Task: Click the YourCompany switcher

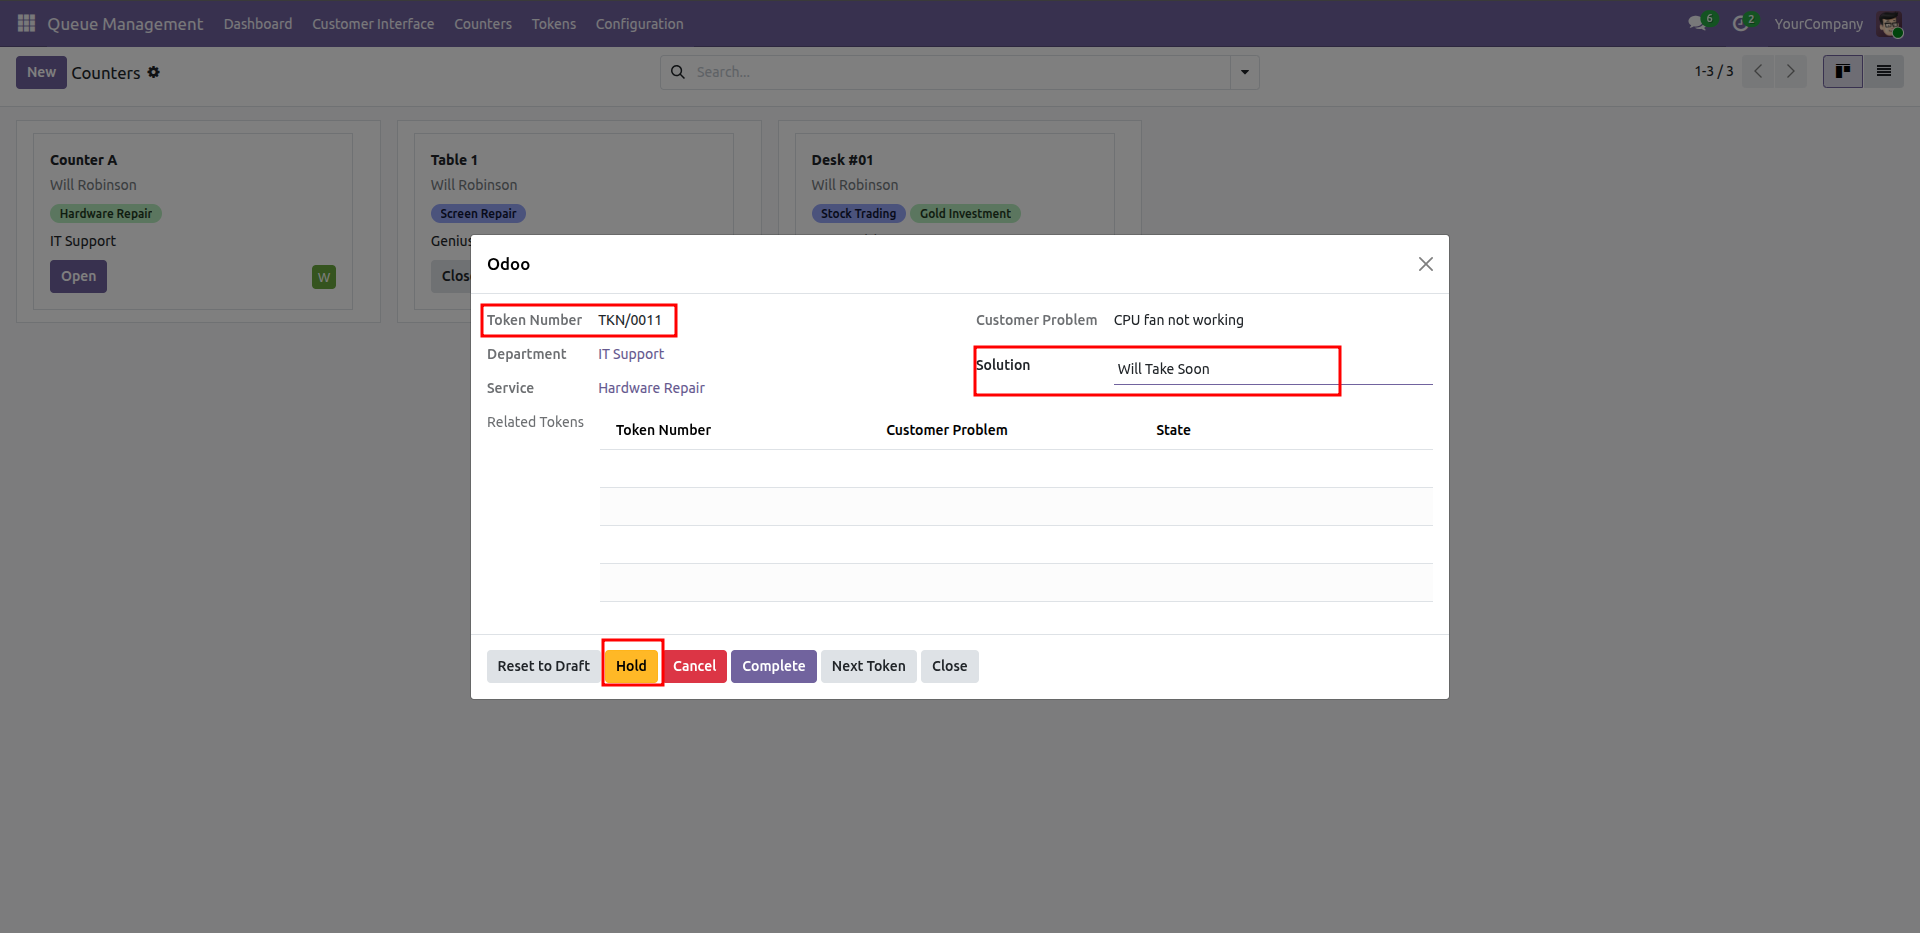Action: click(x=1818, y=24)
